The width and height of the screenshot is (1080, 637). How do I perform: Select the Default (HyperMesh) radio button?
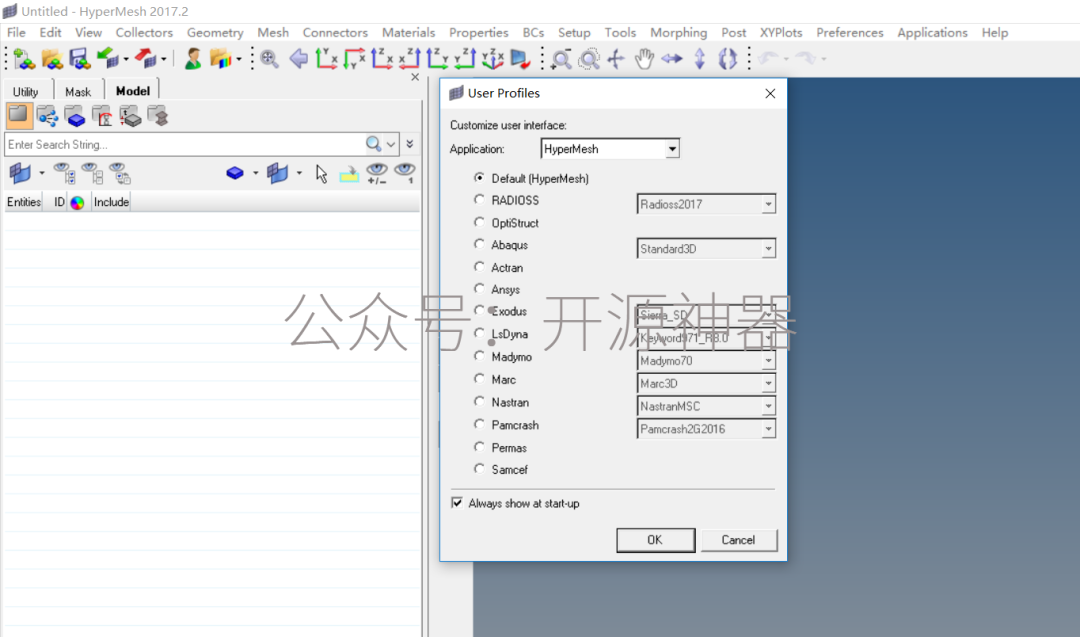click(x=479, y=178)
